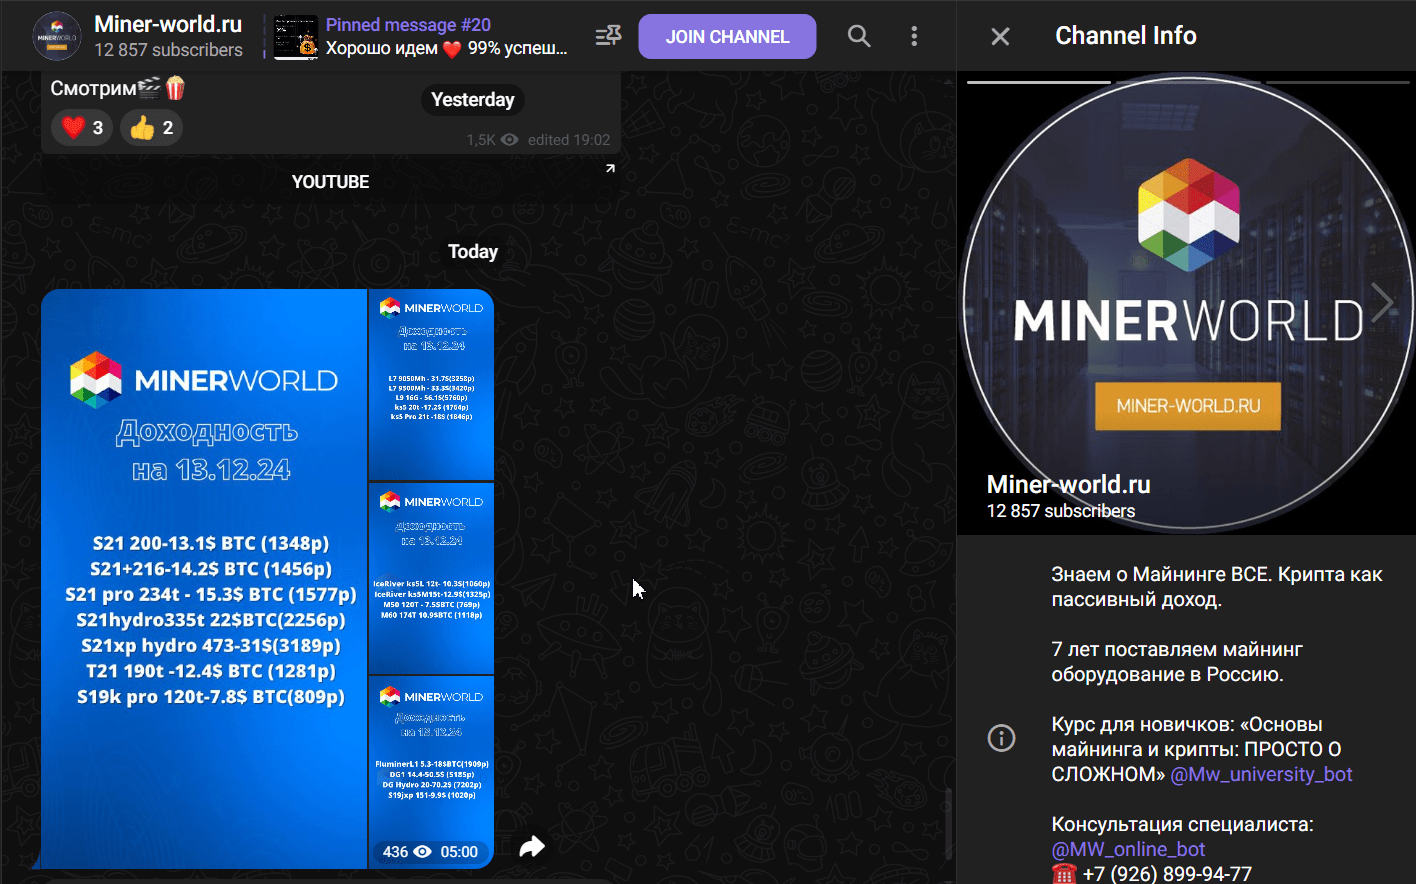Viewport: 1416px width, 884px height.
Task: Open the Miner-world.ru channel avatar in header
Action: (x=57, y=37)
